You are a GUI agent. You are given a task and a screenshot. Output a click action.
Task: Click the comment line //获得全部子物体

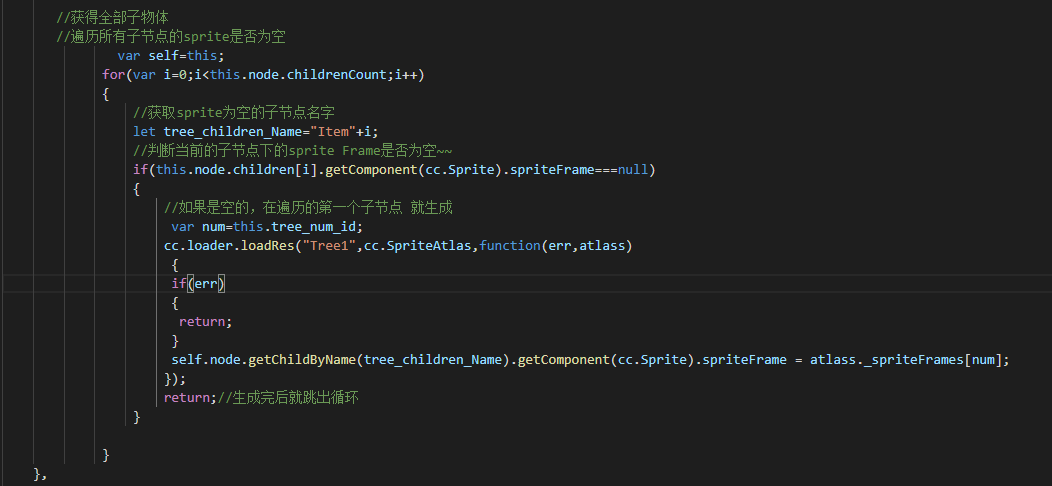pos(112,17)
